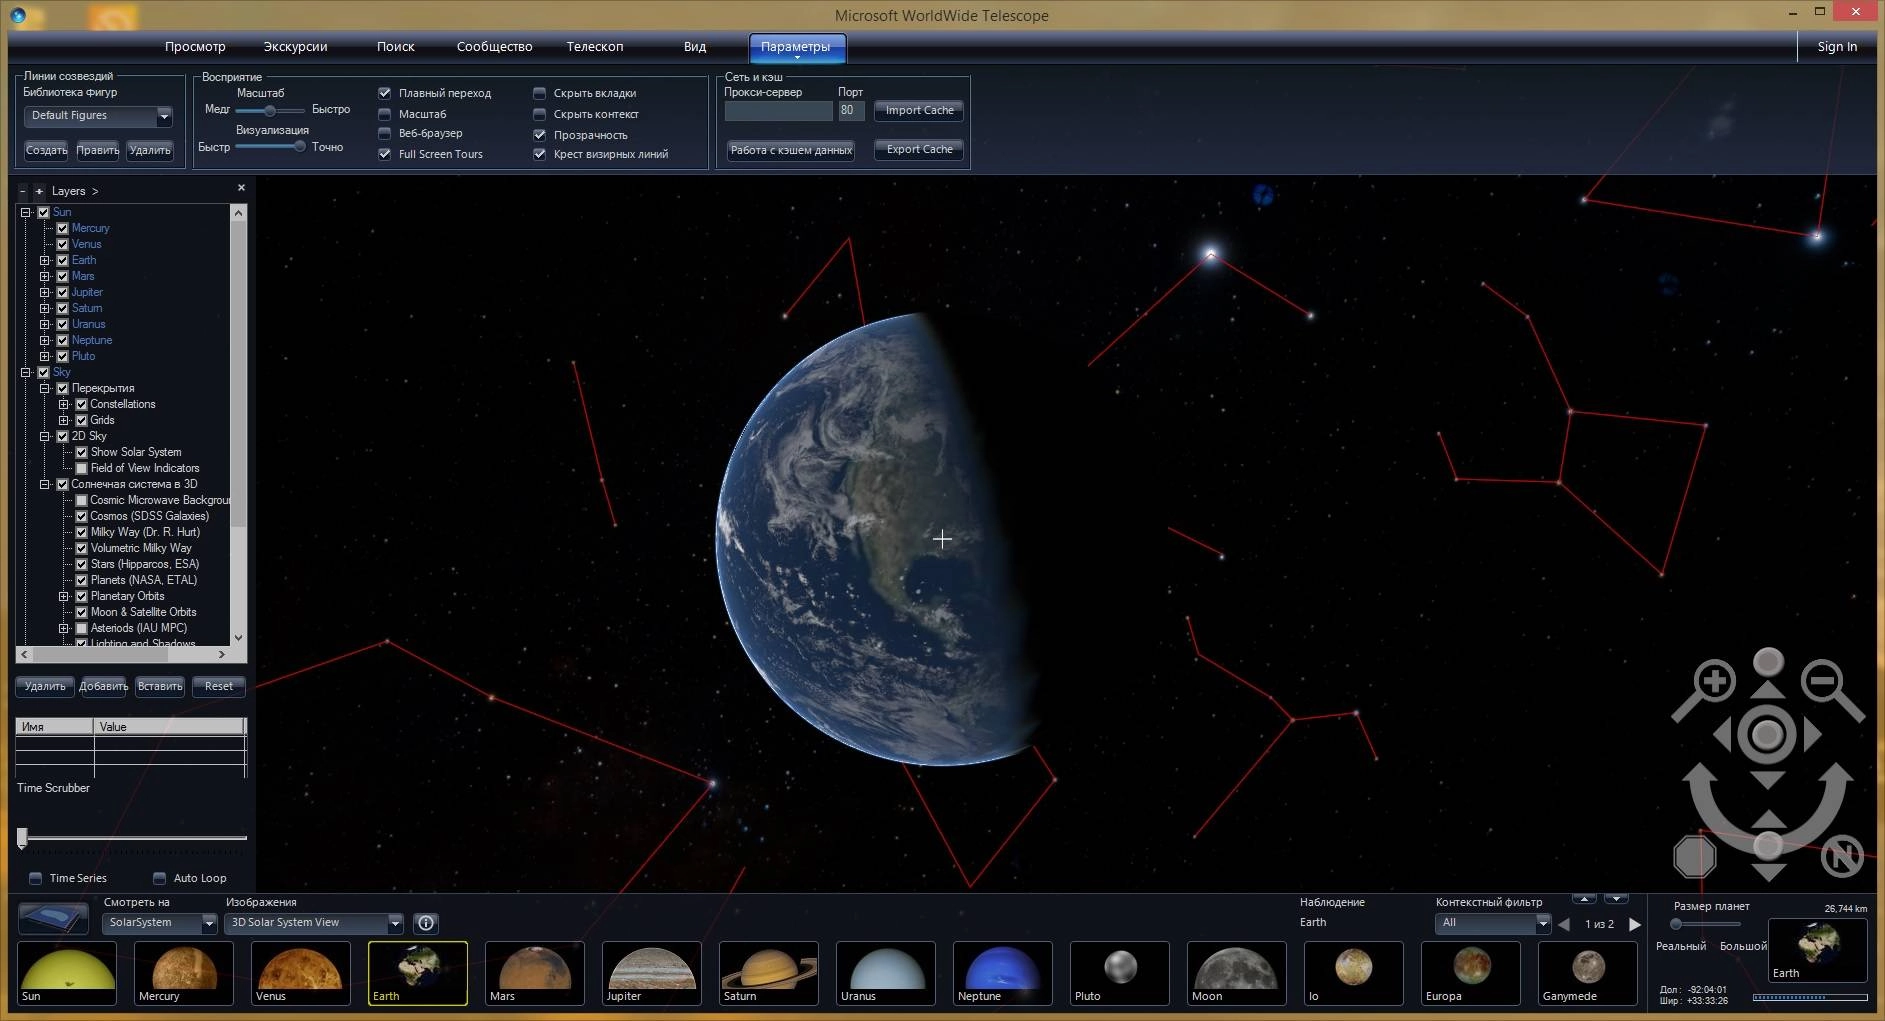Enable the Auto Loop checkbox

click(x=159, y=878)
